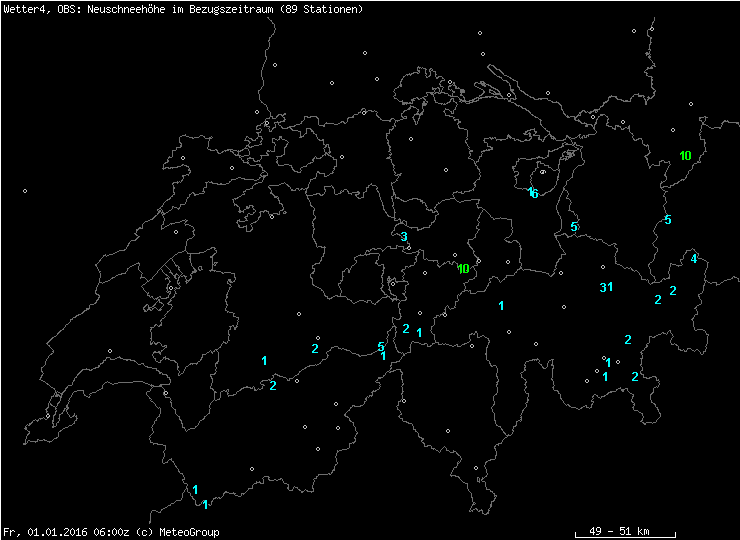Select the isolated station dot at far left edge
The width and height of the screenshot is (740, 540).
pyautogui.click(x=25, y=191)
